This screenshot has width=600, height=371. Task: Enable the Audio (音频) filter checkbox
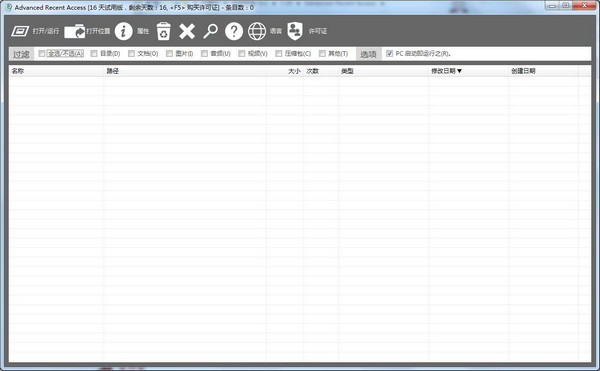click(204, 54)
